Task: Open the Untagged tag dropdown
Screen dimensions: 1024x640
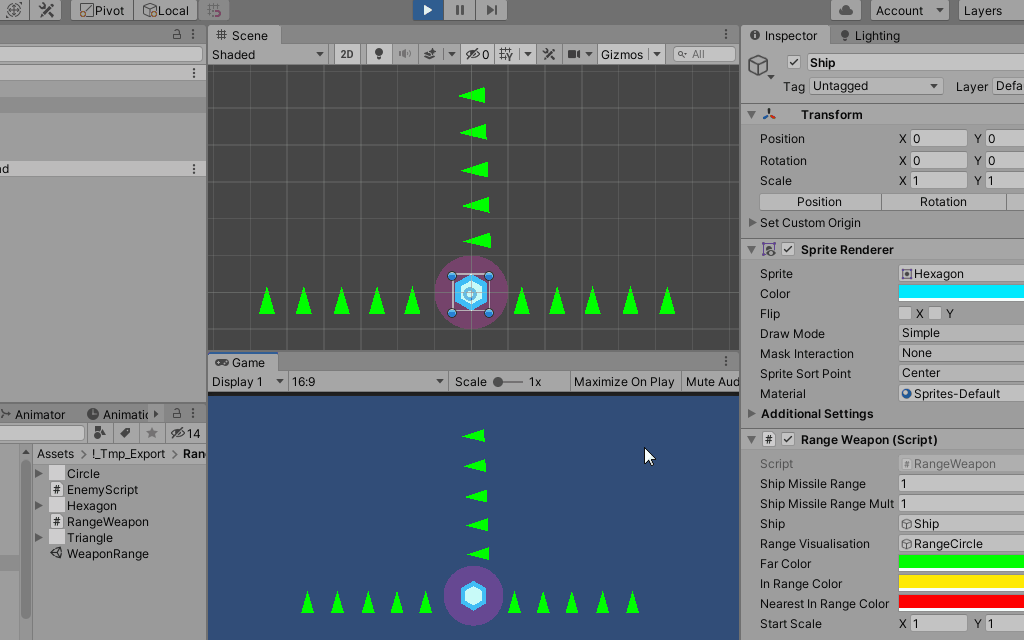Action: (x=875, y=86)
